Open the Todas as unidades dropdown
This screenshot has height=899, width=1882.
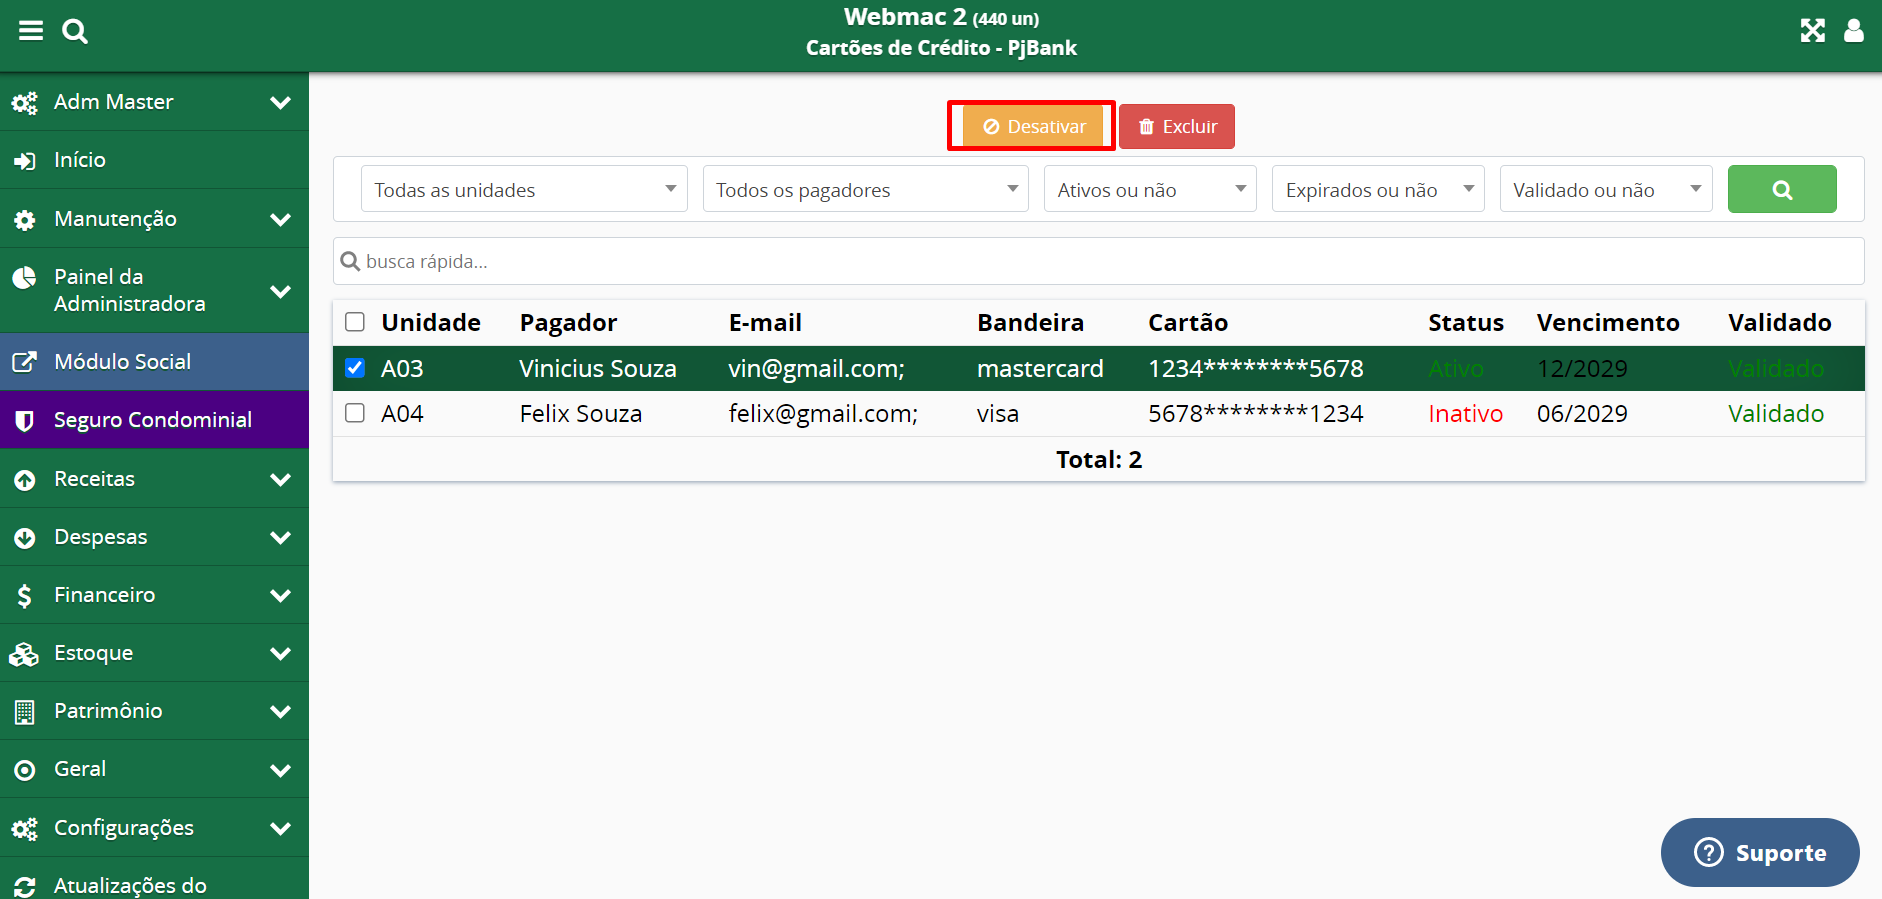(524, 189)
